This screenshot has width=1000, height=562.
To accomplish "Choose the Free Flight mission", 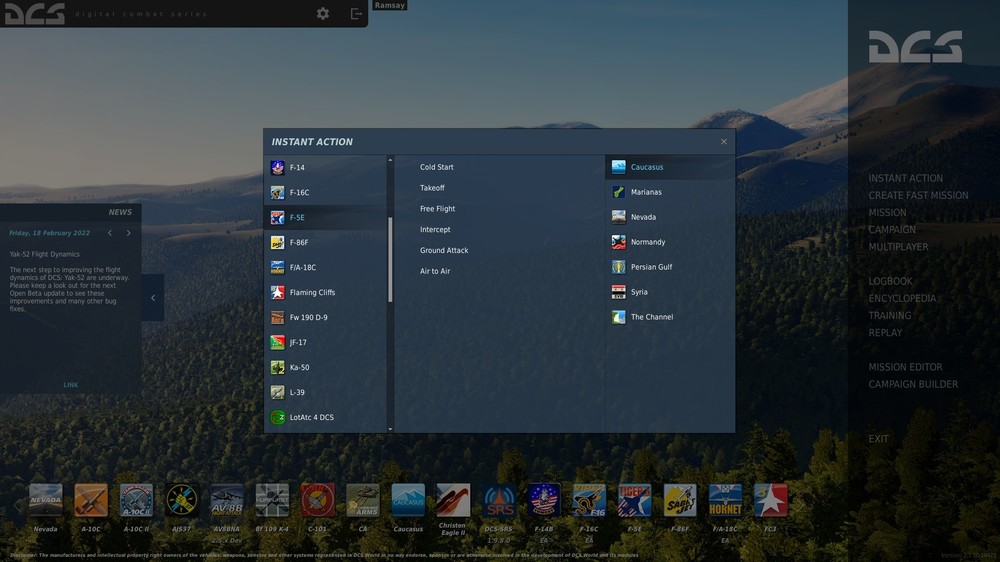I will tap(438, 209).
